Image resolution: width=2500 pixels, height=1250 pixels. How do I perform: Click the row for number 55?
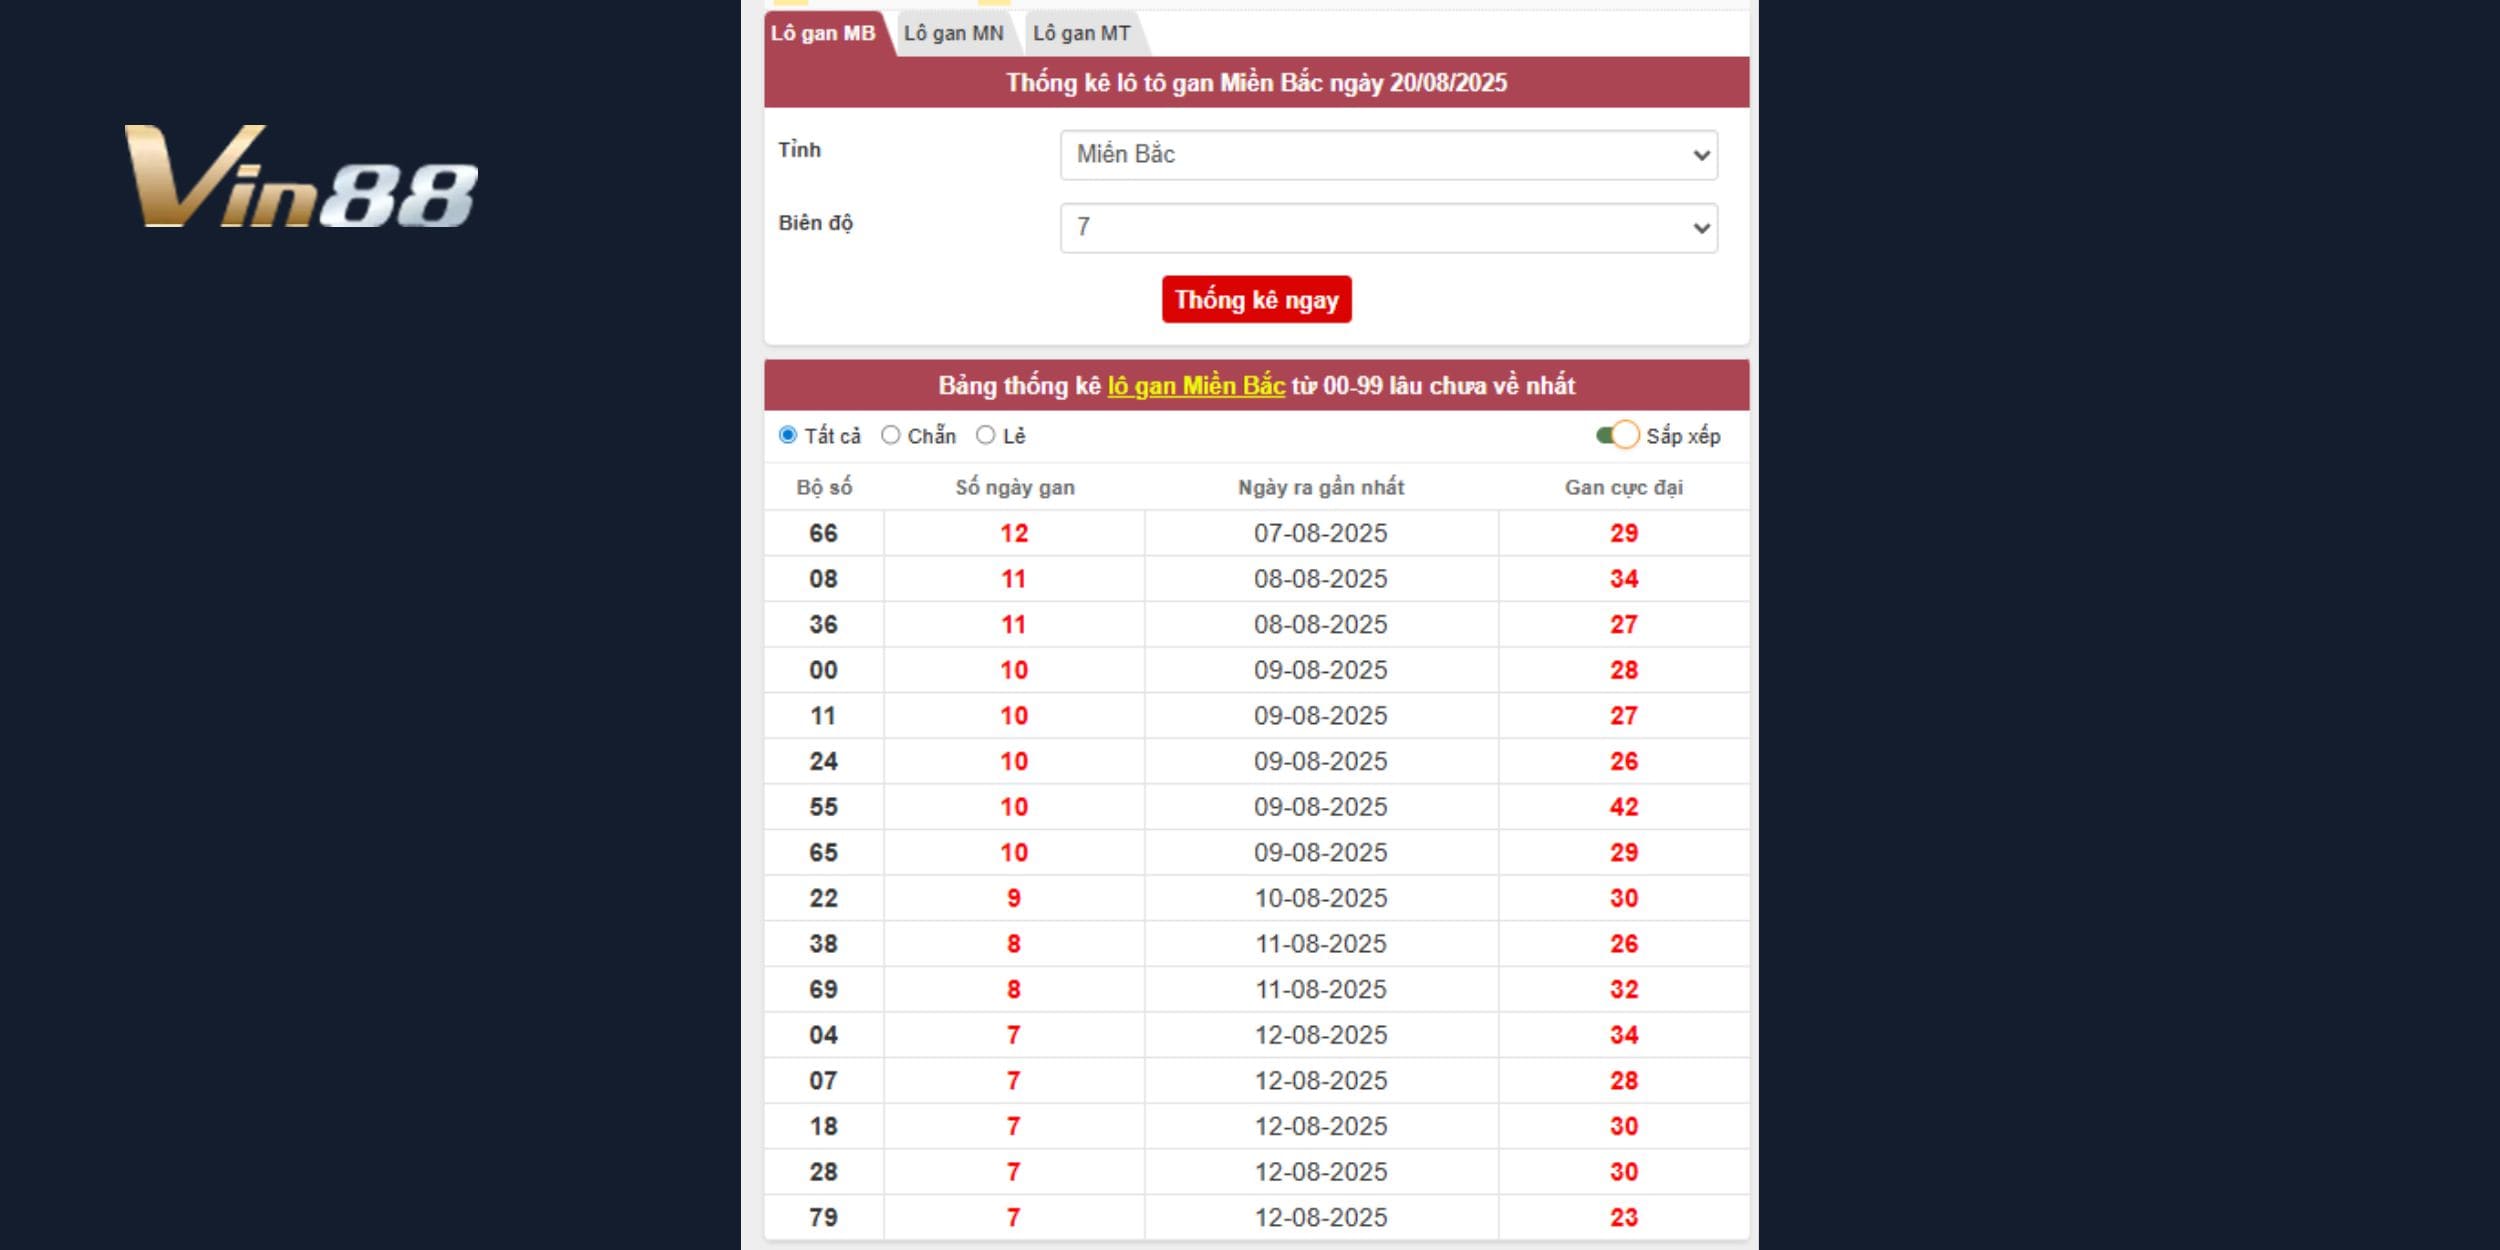click(x=823, y=807)
